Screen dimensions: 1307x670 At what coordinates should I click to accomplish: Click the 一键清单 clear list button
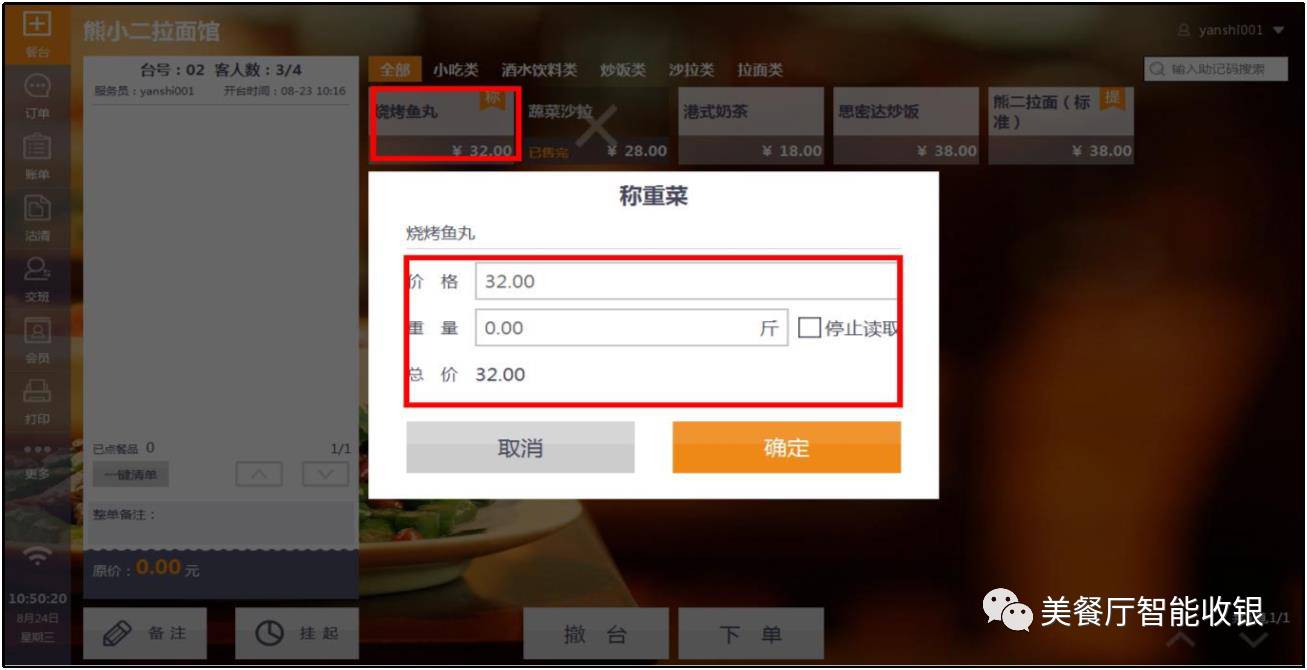pyautogui.click(x=131, y=474)
